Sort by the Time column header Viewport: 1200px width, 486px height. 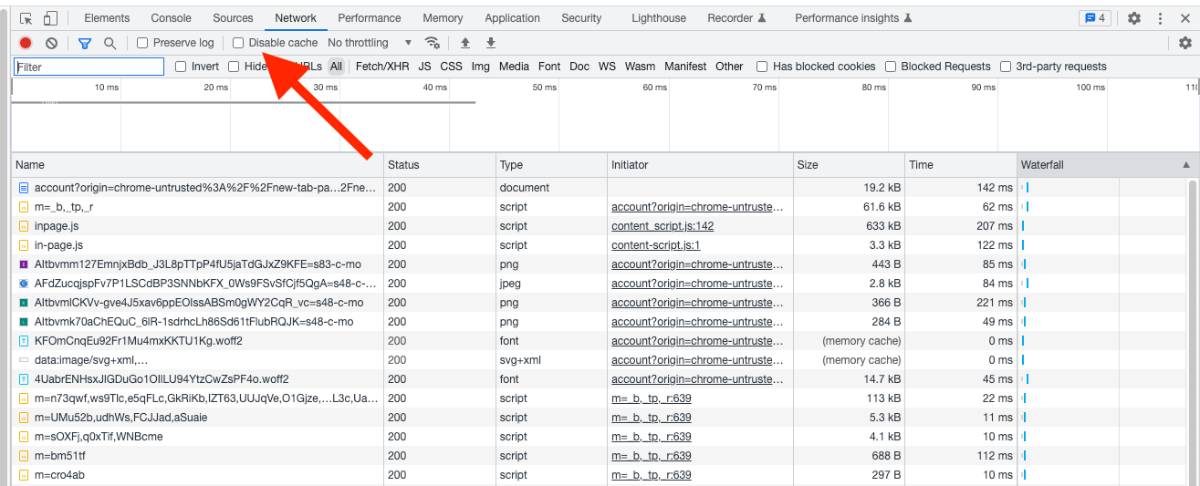960,164
